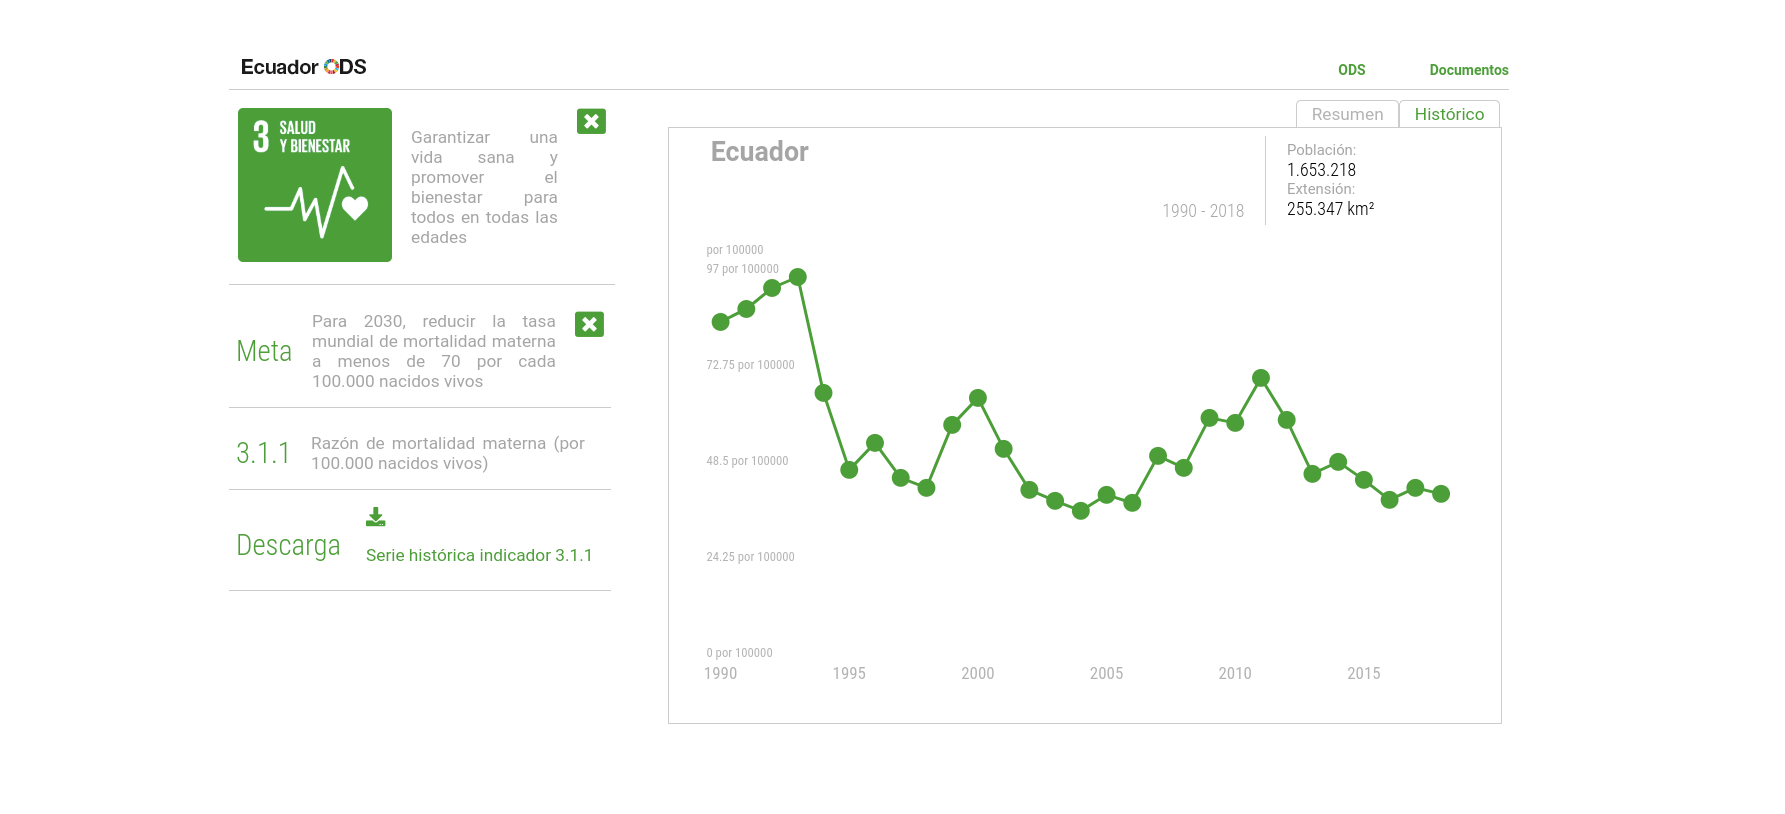Open the ODS menu item

(1351, 70)
